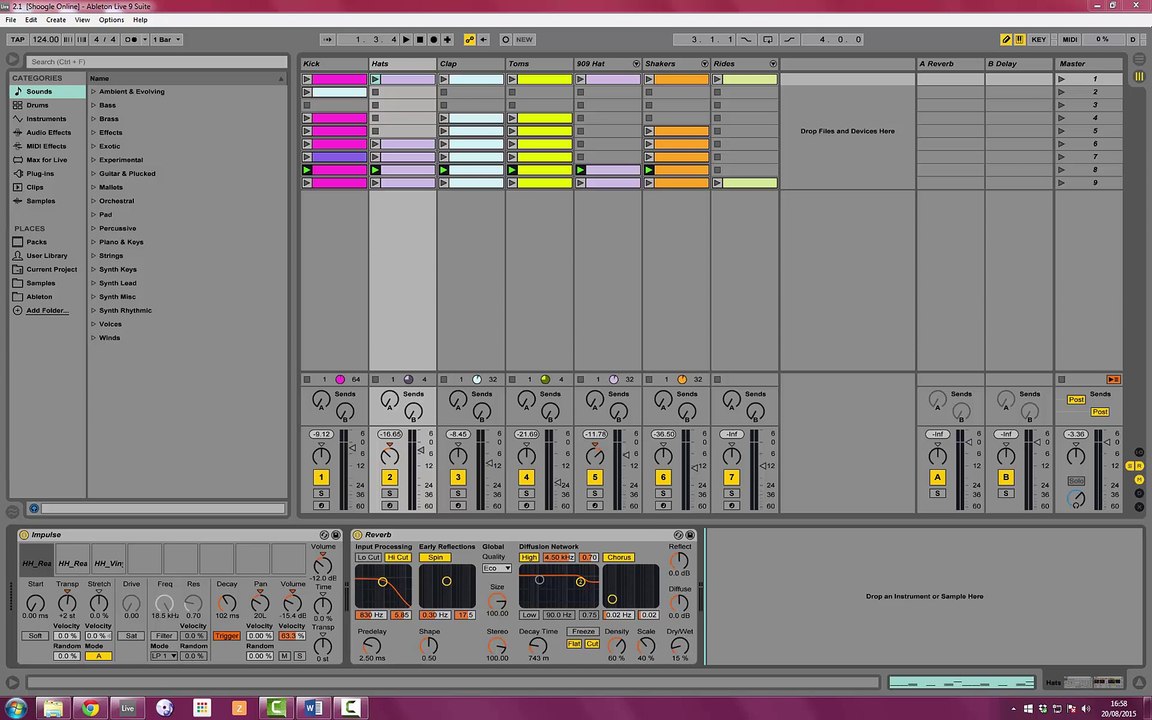Click the Reverb Freeze button
Image resolution: width=1152 pixels, height=720 pixels.
(583, 632)
